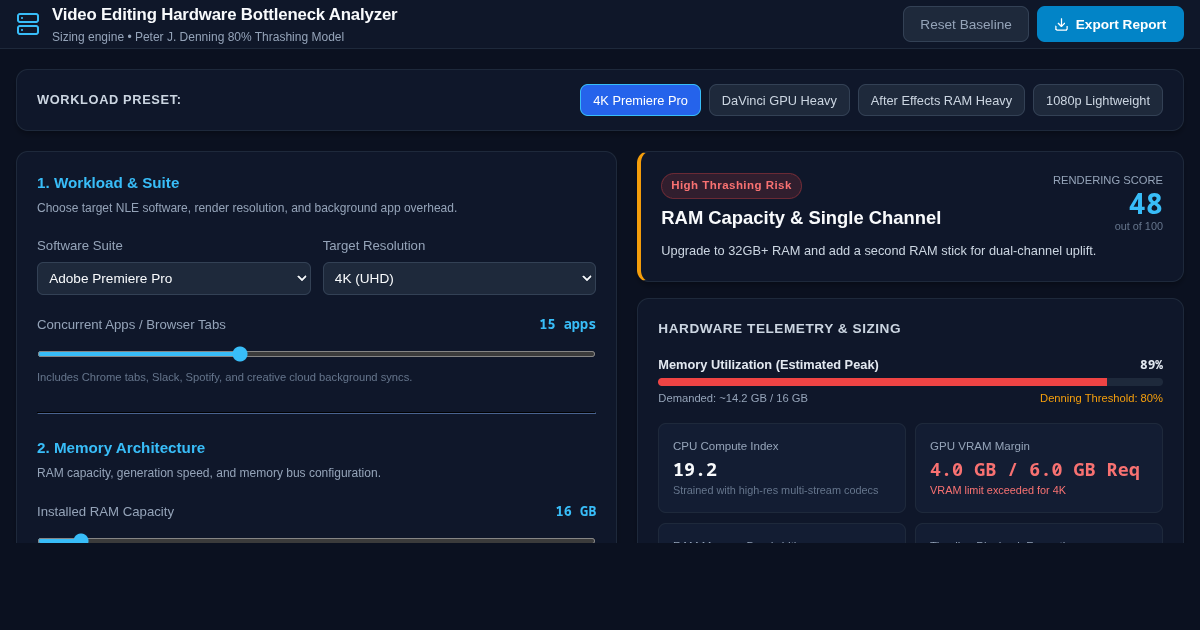Click the 19.2 CPU index value
1200x630 pixels.
tap(695, 469)
